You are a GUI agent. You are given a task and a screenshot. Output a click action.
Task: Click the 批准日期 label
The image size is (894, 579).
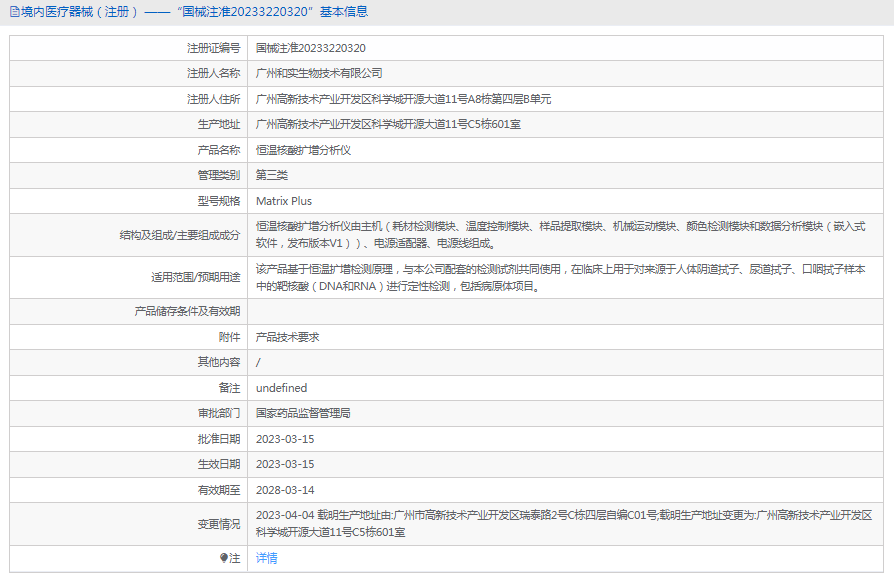219,439
